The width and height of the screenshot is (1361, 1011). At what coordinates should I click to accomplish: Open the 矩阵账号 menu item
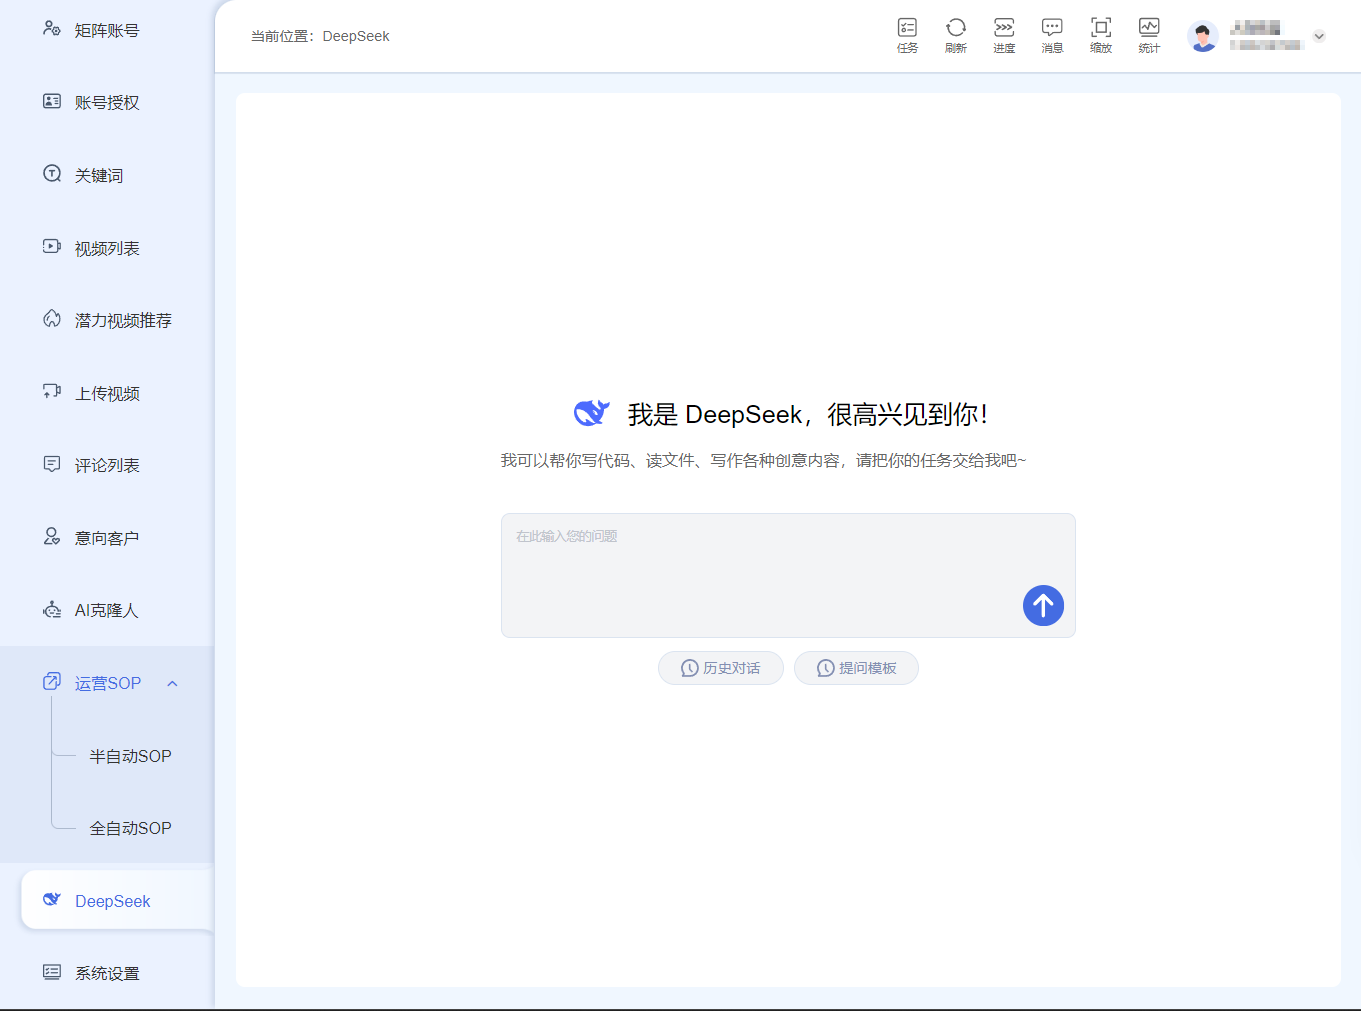pos(107,30)
